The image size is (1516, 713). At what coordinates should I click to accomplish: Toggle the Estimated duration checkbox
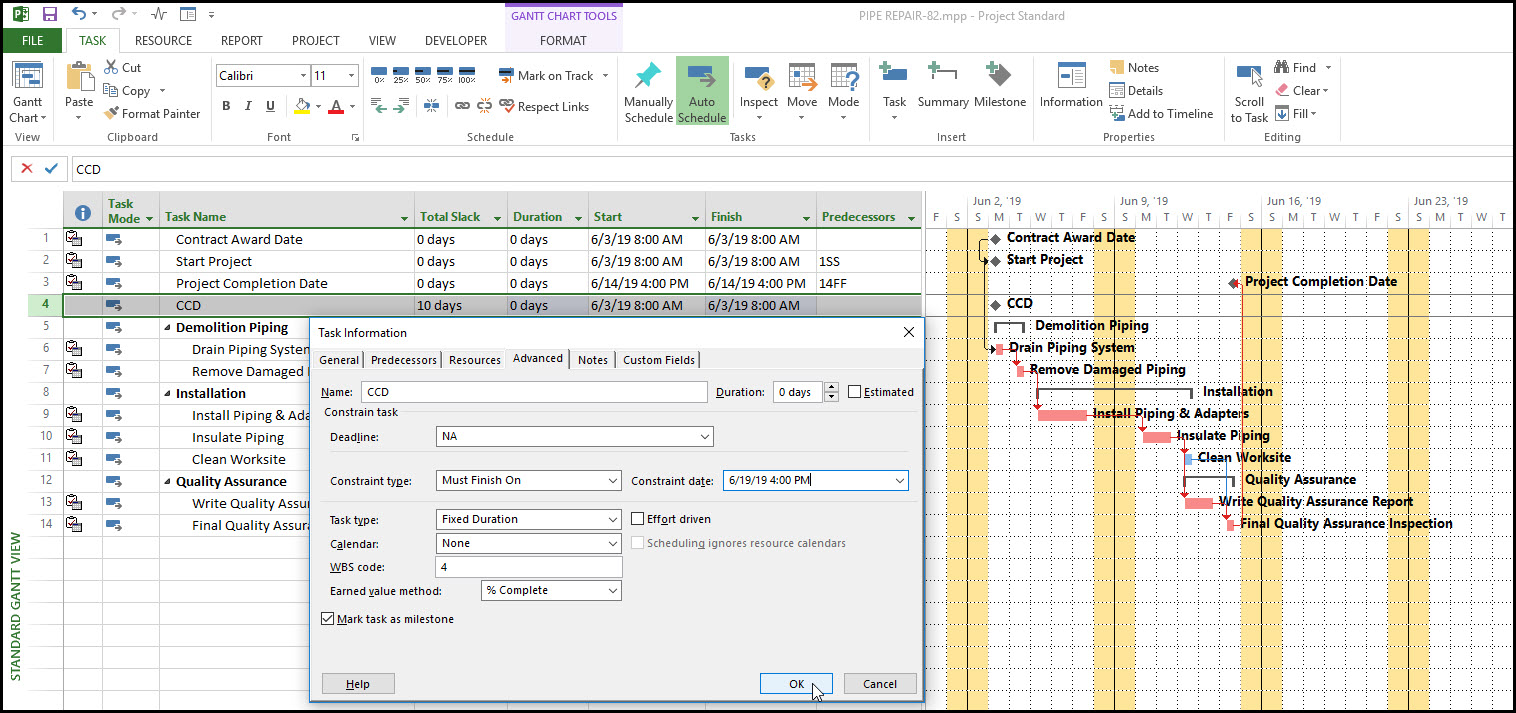pyautogui.click(x=855, y=392)
